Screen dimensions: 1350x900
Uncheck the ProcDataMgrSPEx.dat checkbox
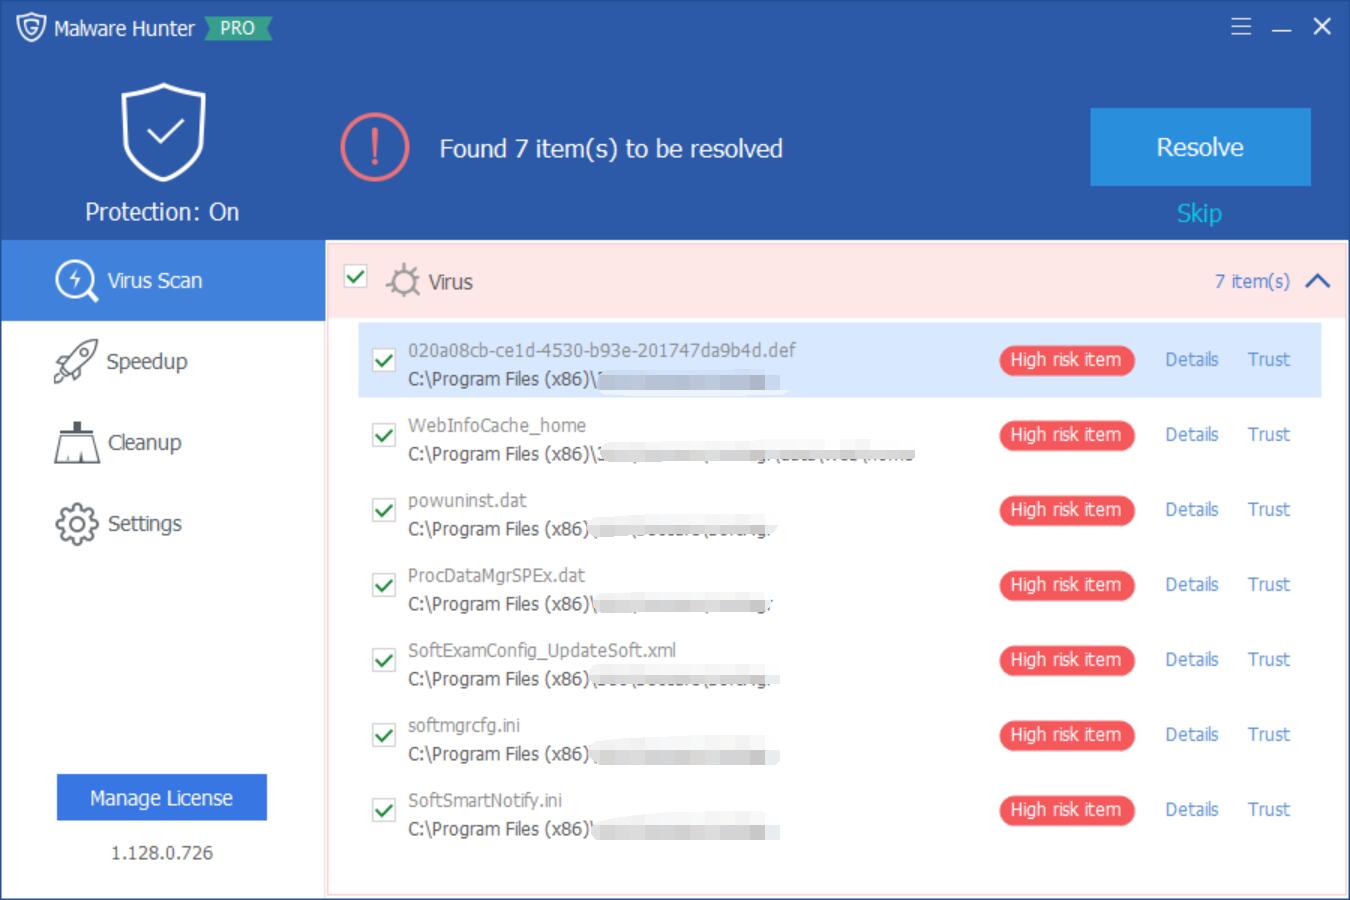(x=383, y=585)
